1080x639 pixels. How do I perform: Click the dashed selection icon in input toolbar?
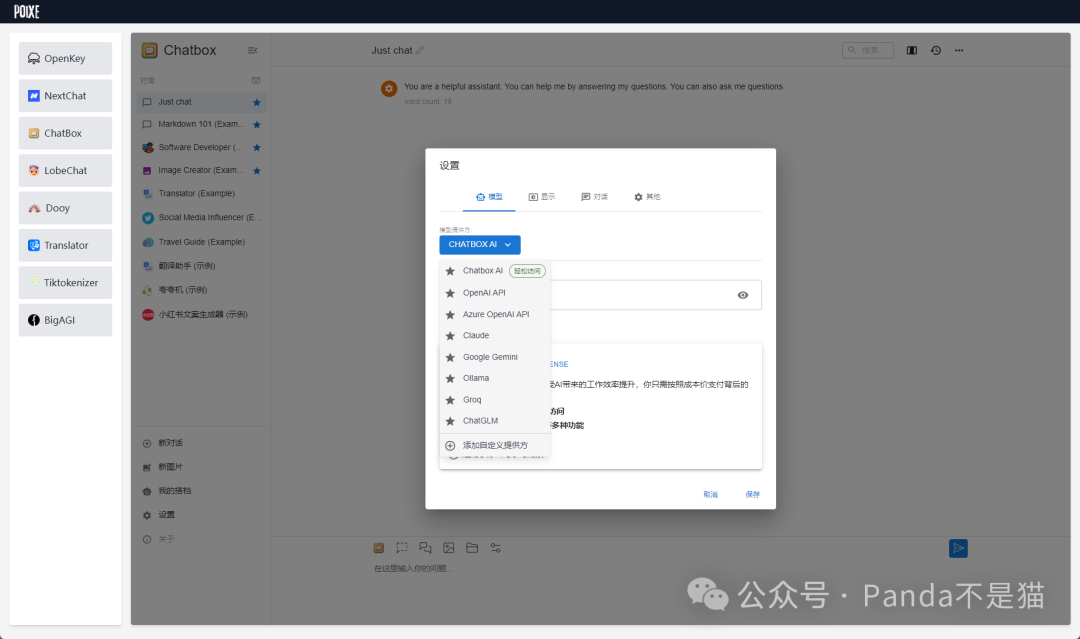click(x=402, y=548)
